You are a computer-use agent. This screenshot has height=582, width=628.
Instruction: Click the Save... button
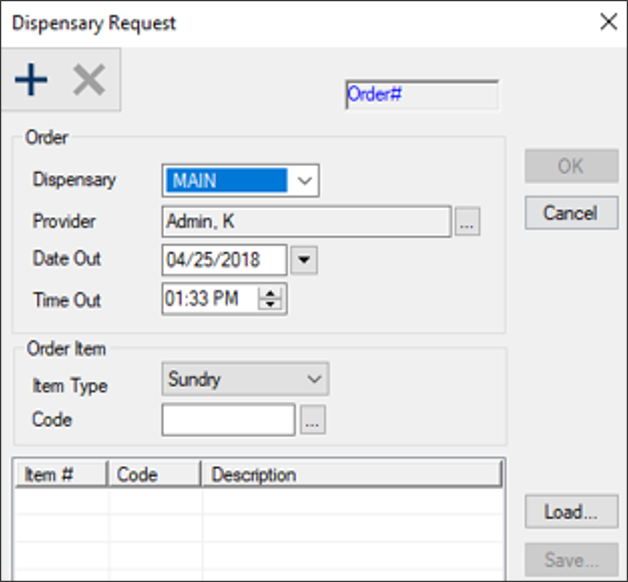[571, 562]
